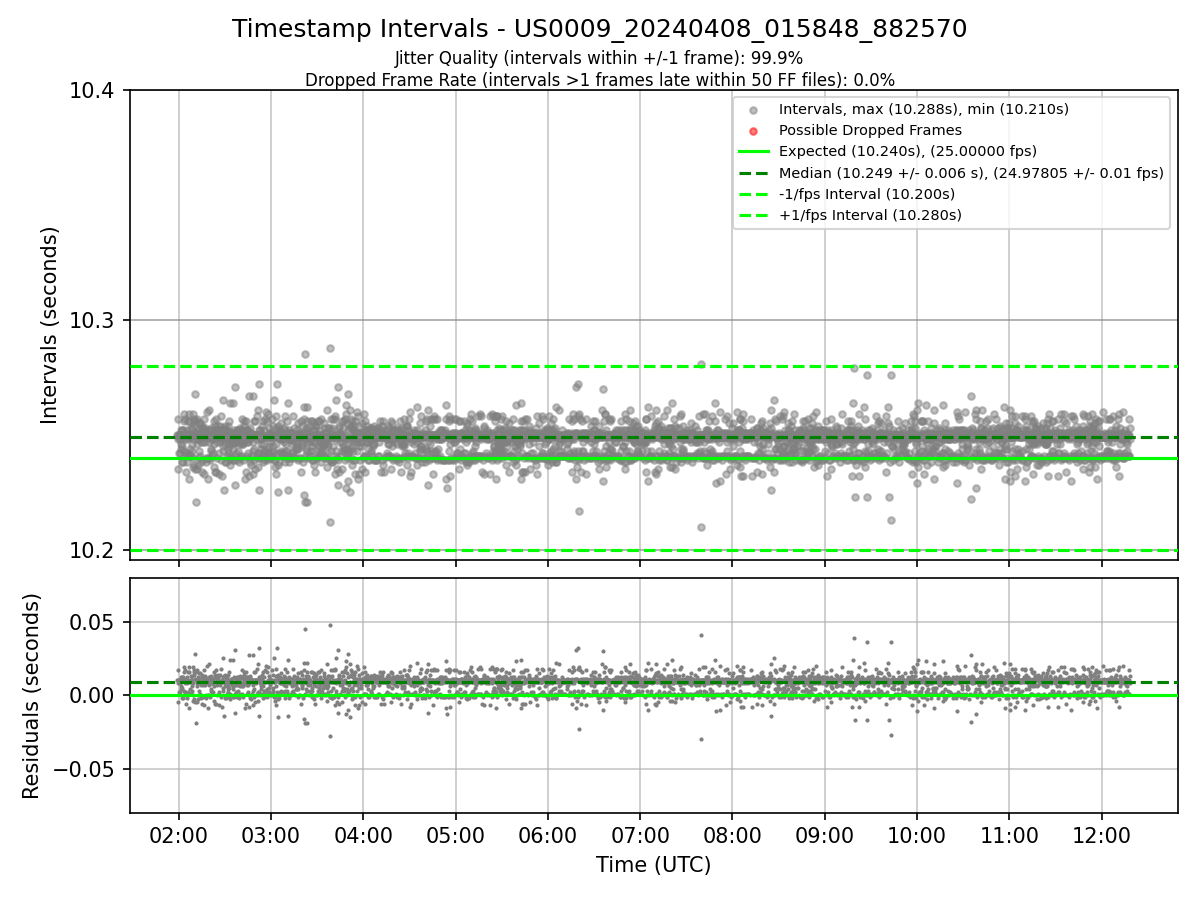Click the legend entry '-1/fps Interval (10.200s)'
Image resolution: width=1200 pixels, height=900 pixels.
(866, 194)
